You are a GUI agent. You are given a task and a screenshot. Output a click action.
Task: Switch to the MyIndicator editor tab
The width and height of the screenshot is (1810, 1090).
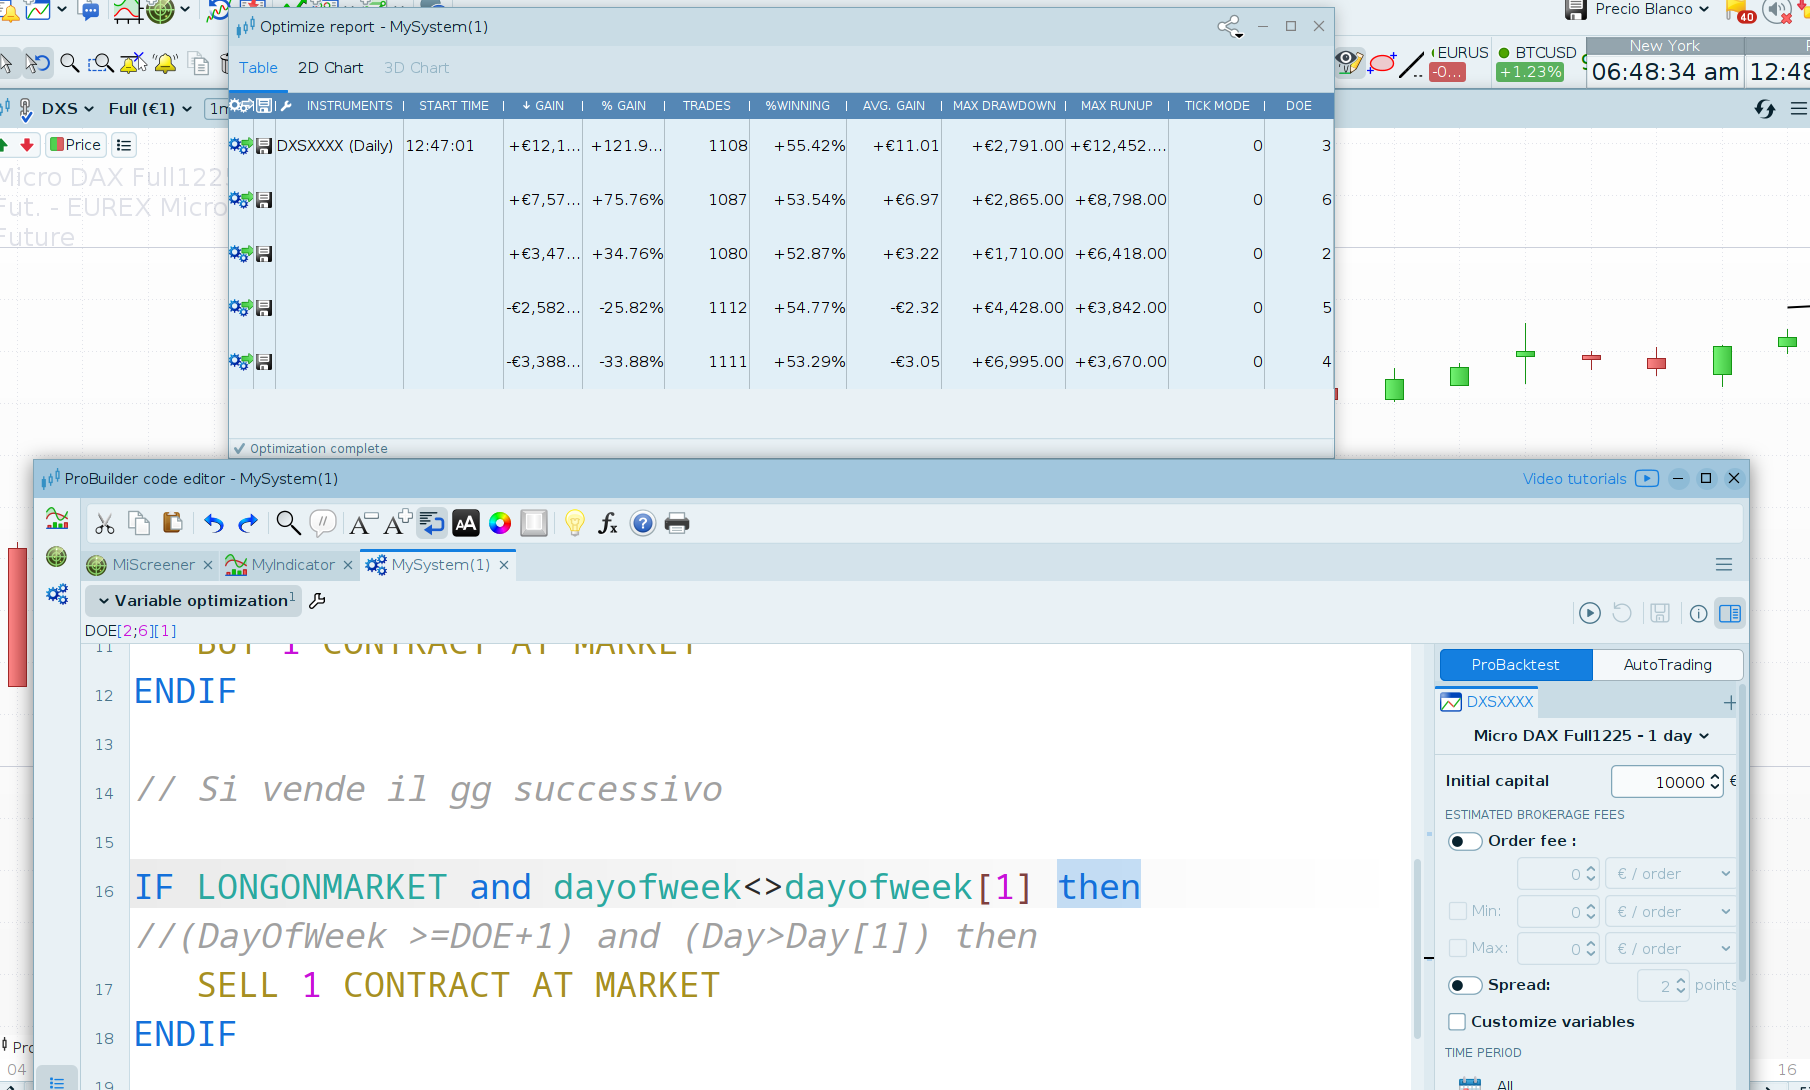point(292,565)
